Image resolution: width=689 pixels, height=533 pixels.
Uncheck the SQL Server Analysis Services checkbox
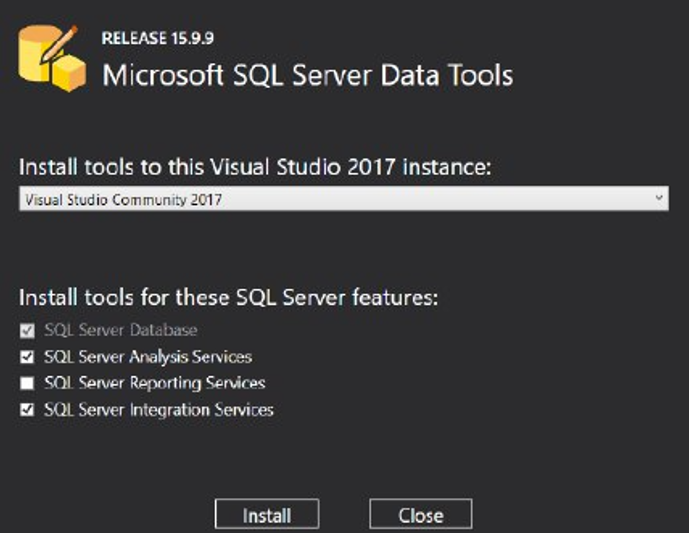27,357
